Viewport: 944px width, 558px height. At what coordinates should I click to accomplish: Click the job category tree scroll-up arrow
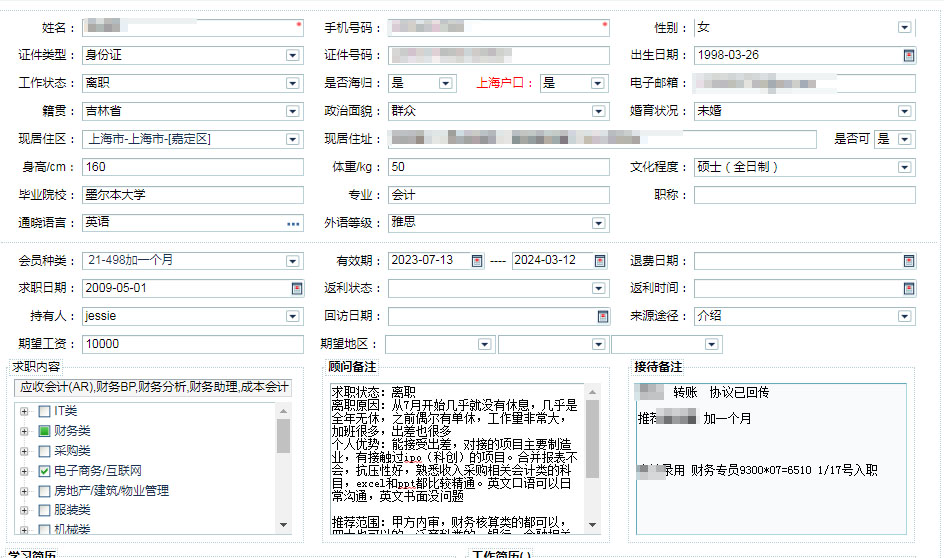(x=284, y=411)
